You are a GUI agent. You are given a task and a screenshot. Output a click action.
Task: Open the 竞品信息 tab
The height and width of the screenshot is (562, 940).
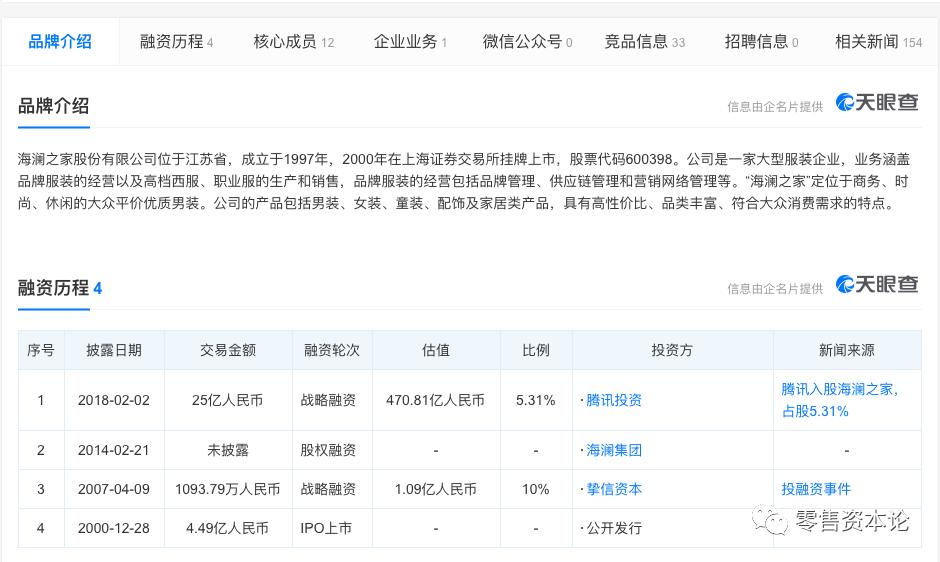coord(644,41)
